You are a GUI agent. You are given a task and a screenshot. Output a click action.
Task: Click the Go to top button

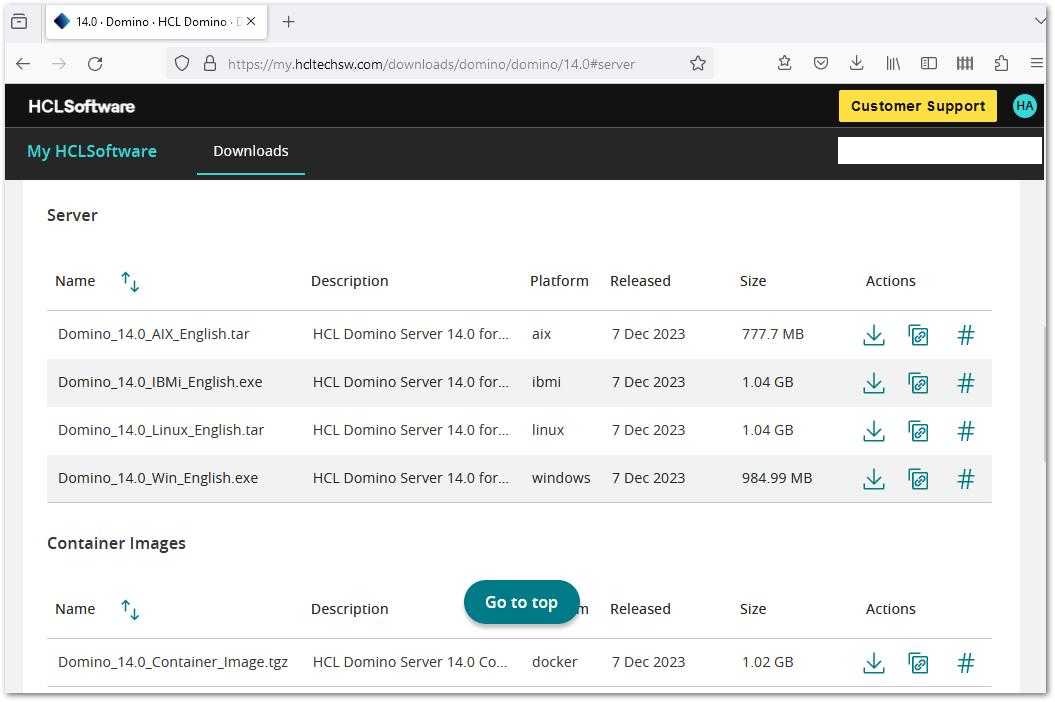[521, 602]
